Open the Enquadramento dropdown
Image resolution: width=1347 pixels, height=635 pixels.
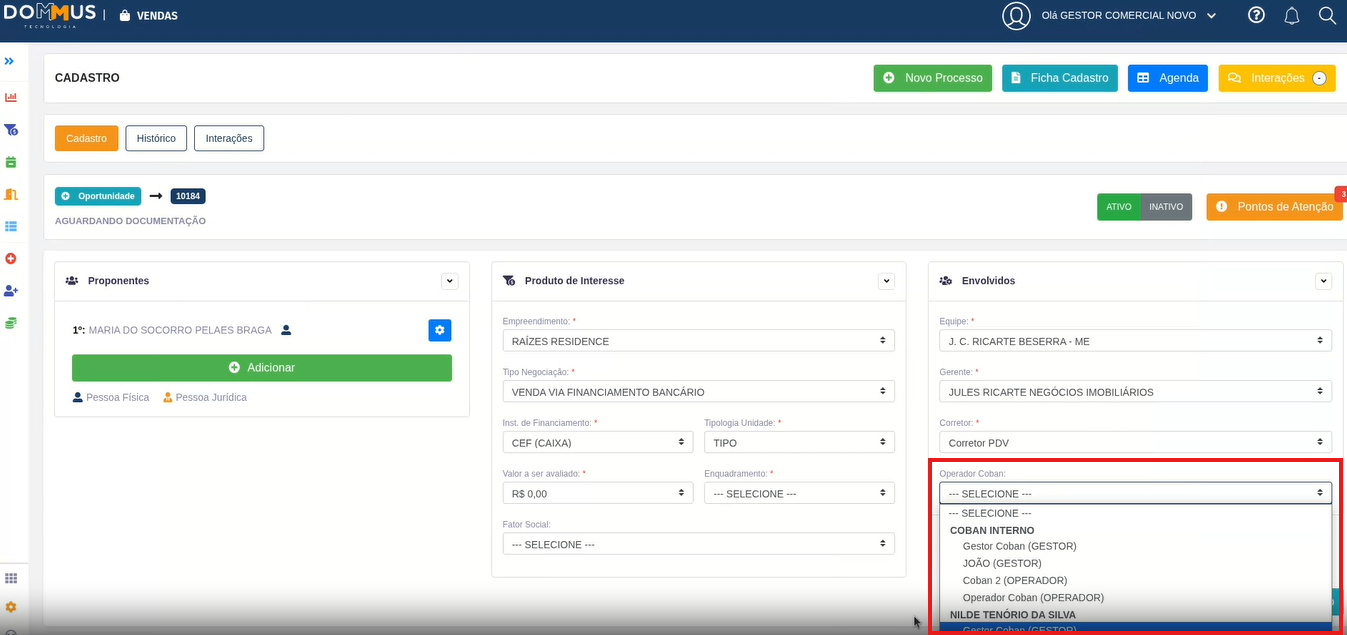click(799, 493)
